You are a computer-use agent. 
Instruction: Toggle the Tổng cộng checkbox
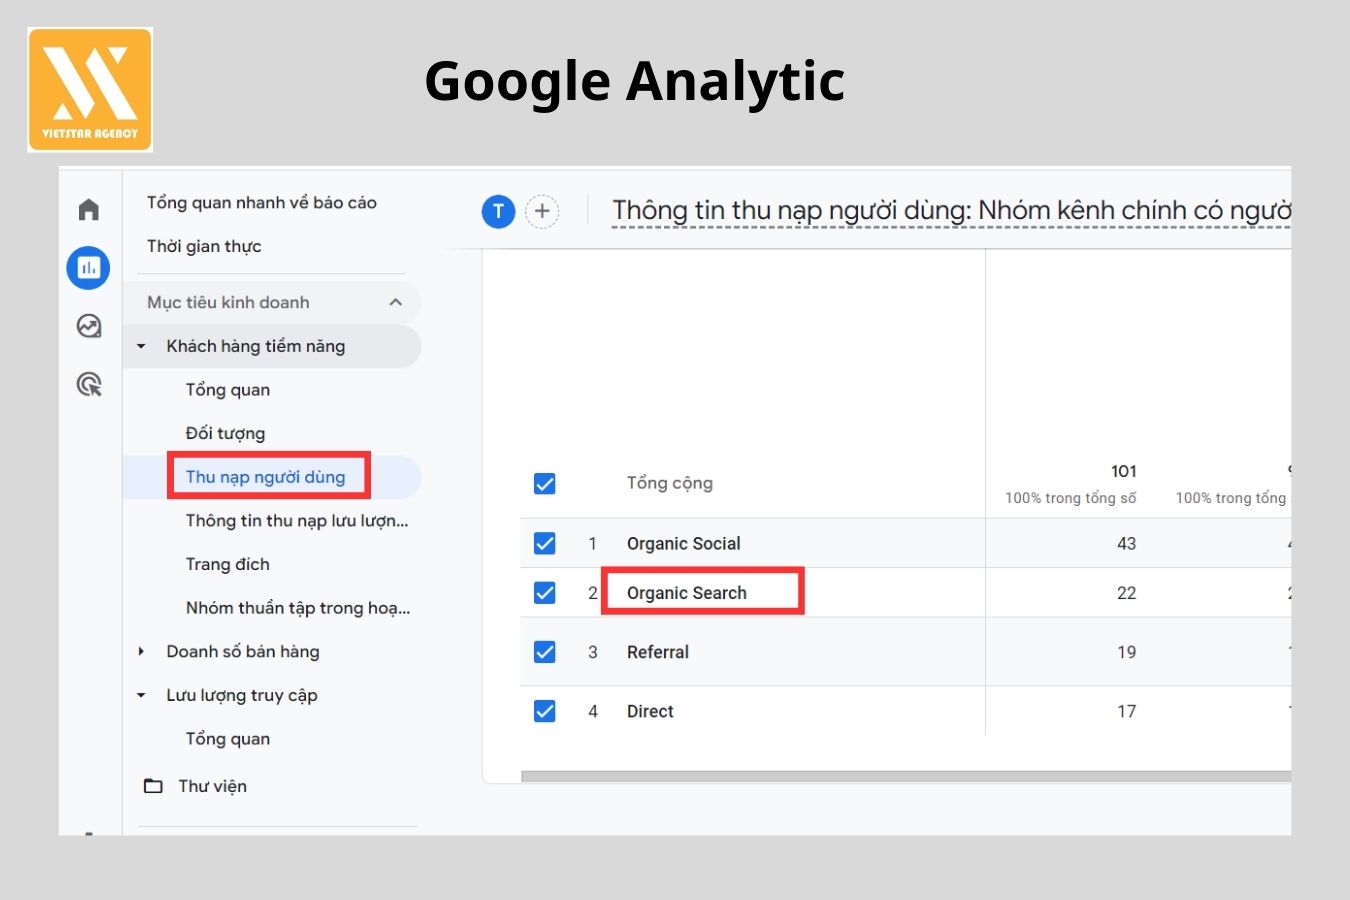click(x=545, y=484)
